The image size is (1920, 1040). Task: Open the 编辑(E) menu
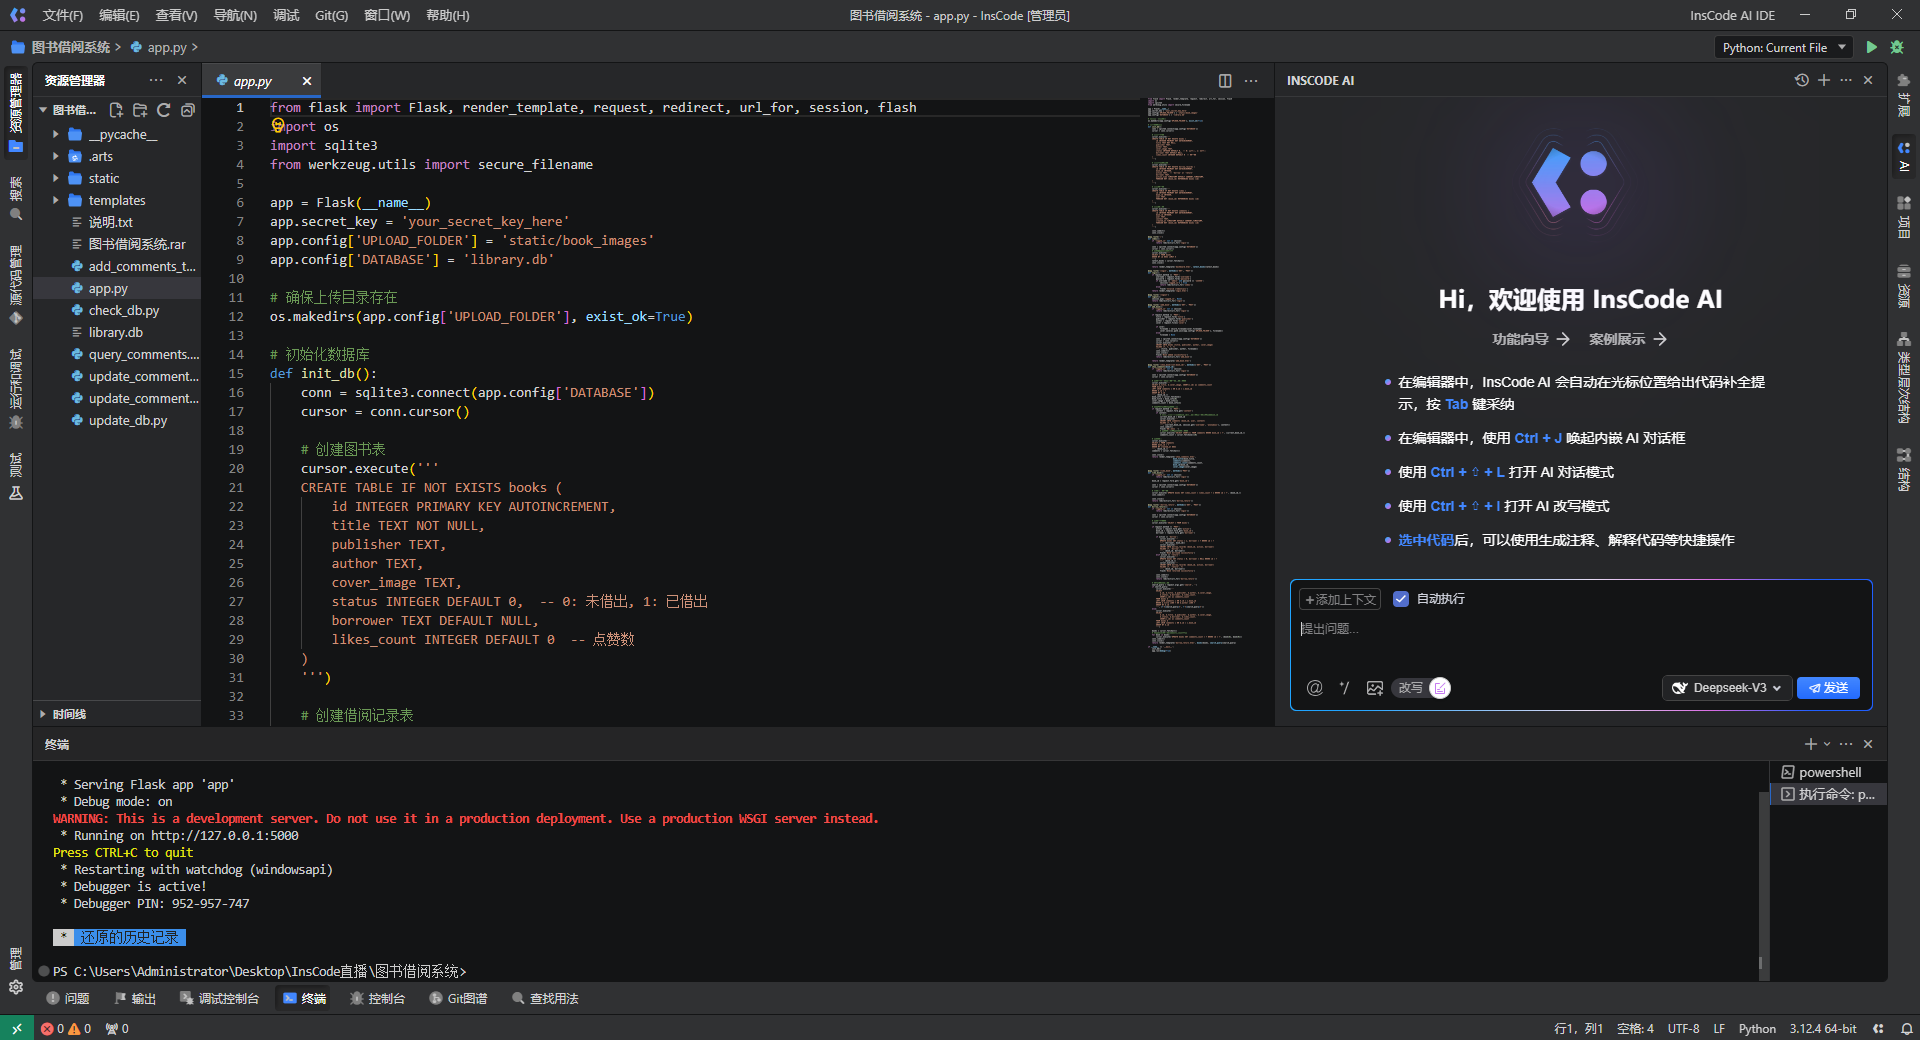click(x=119, y=15)
